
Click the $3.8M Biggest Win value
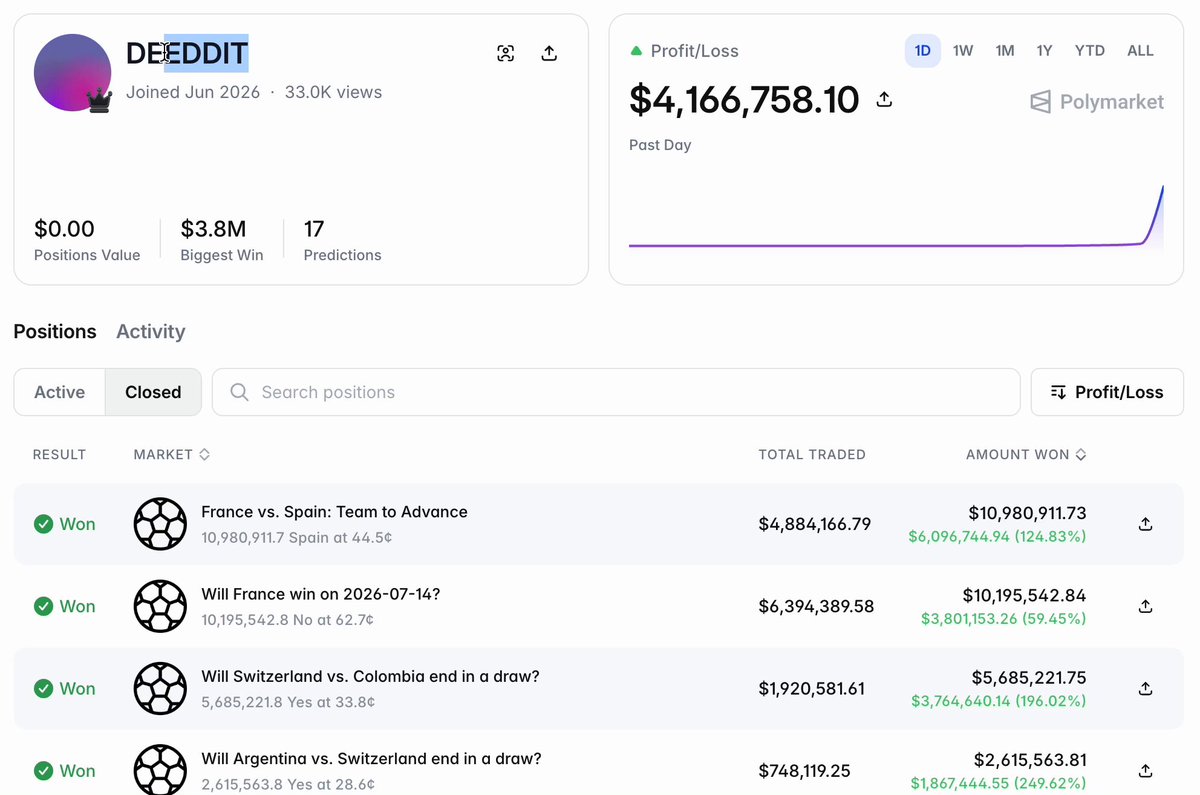(x=213, y=229)
